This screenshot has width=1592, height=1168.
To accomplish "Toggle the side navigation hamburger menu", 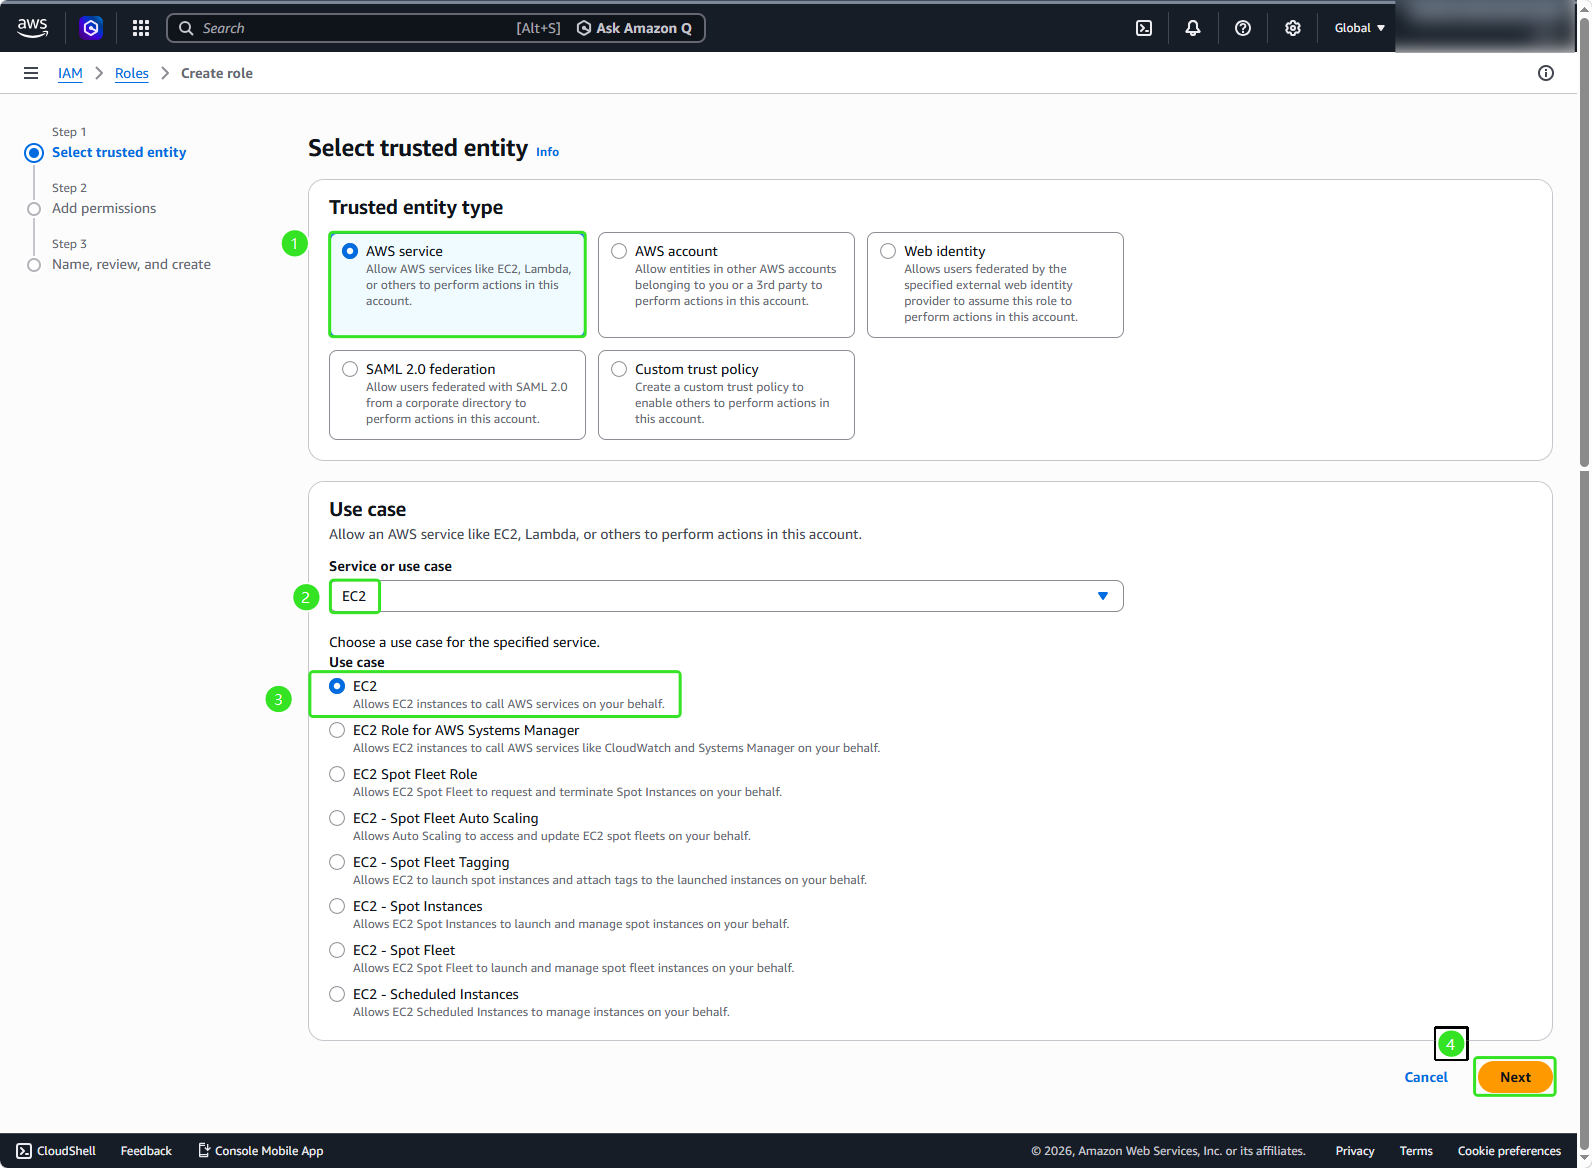I will (31, 73).
